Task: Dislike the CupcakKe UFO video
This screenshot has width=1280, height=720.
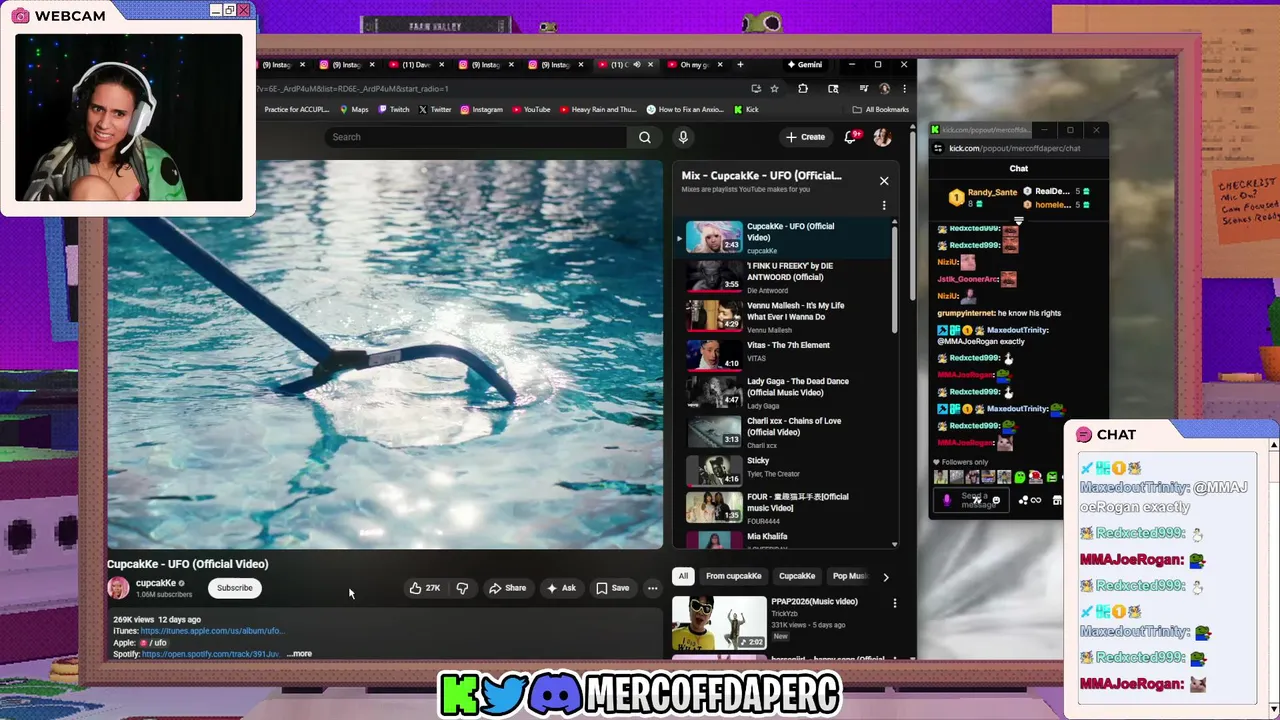Action: pos(462,588)
